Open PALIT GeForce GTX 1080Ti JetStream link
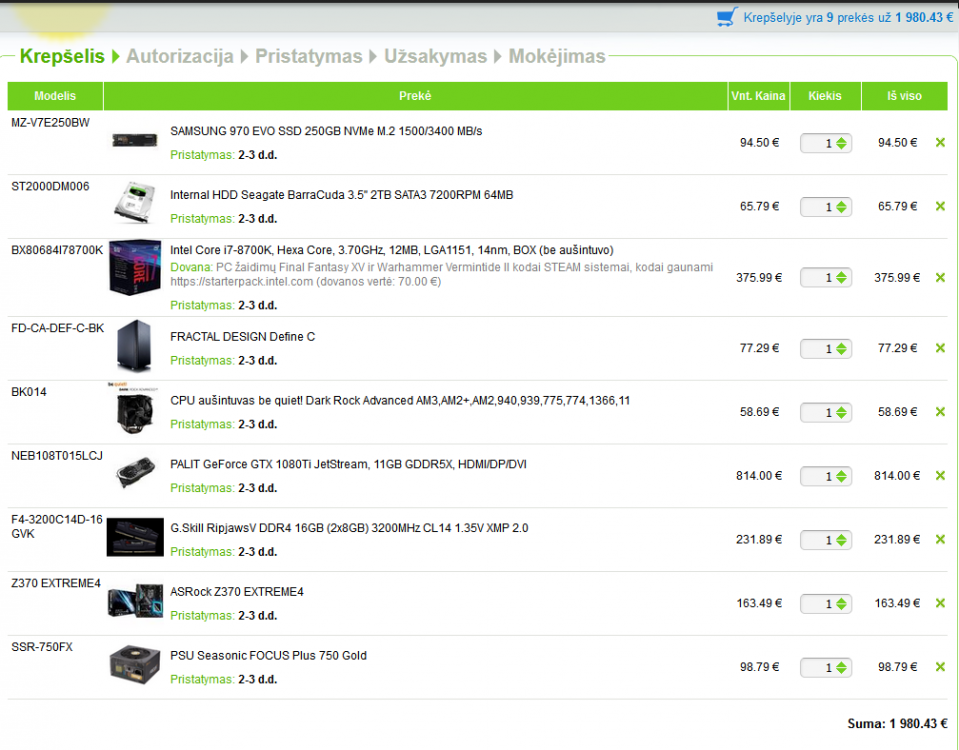Viewport: 959px width, 750px height. click(349, 464)
